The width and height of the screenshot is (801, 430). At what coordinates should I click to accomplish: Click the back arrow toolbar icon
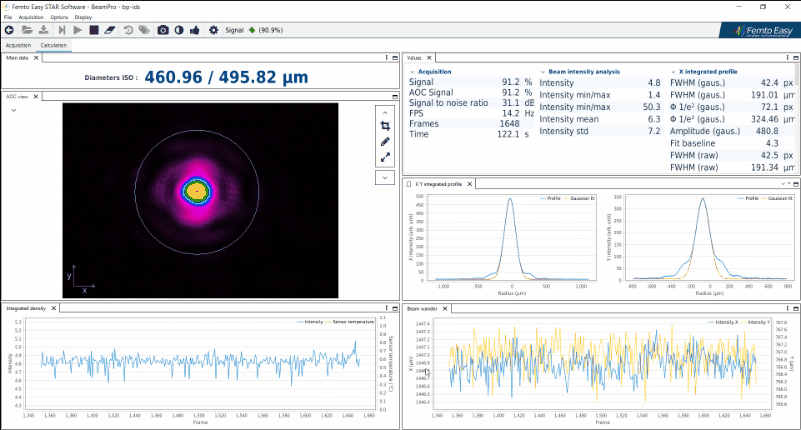coord(9,31)
